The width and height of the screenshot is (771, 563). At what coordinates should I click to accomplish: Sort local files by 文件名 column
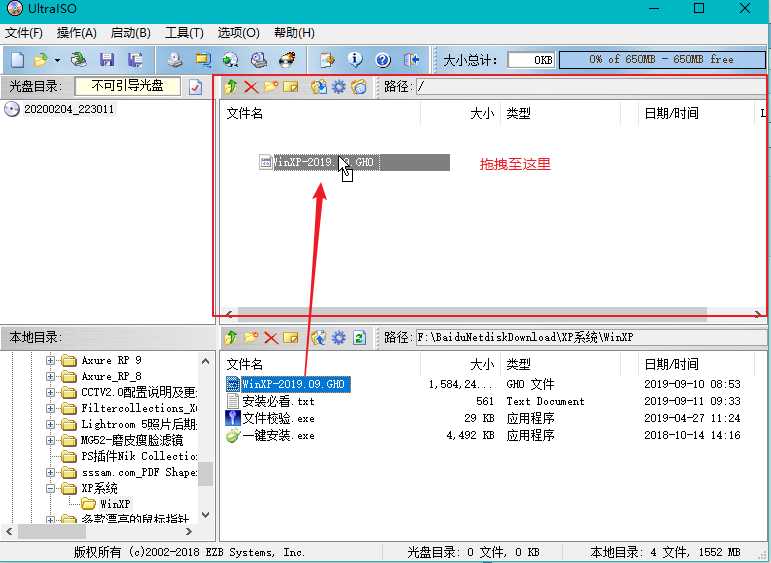point(321,364)
